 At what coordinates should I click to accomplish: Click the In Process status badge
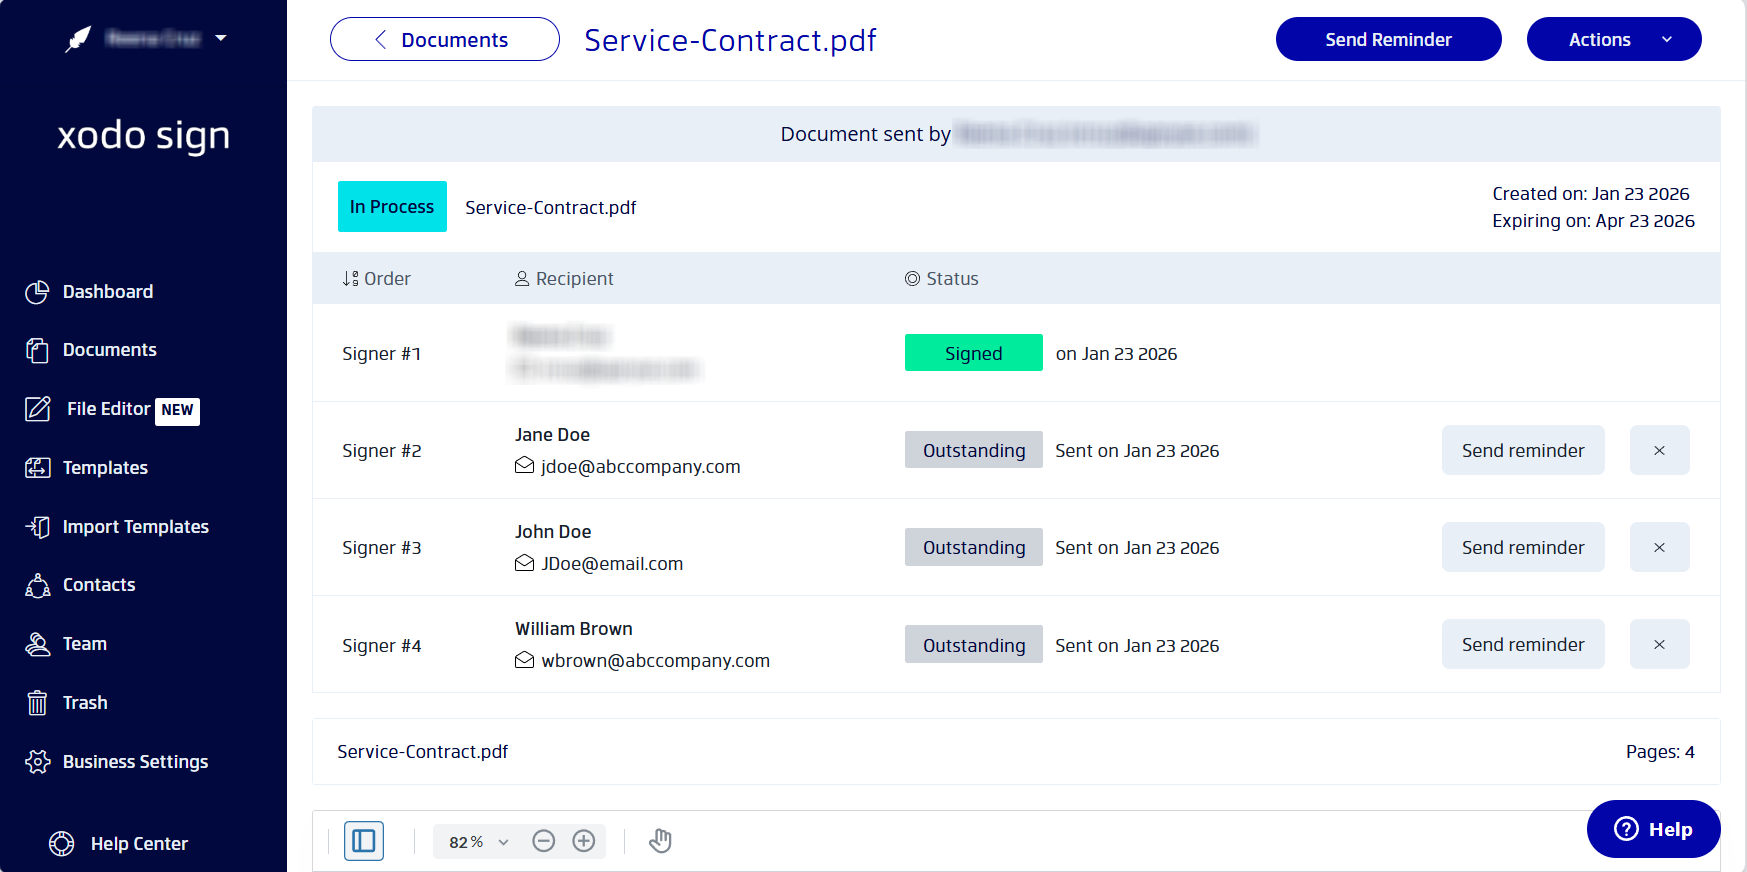pos(392,207)
